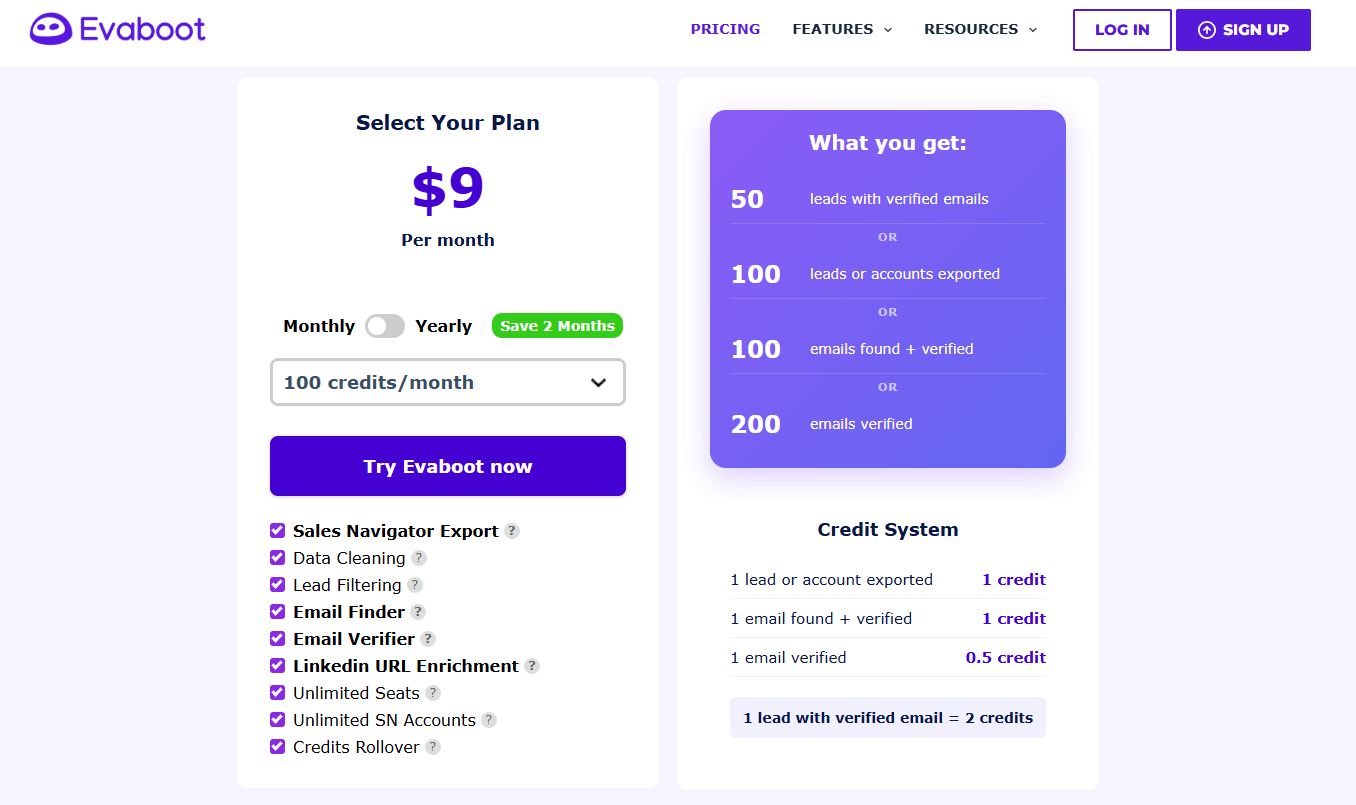This screenshot has height=805, width=1356.
Task: Click help icon beside Linkedin URL Enrichment
Action: (x=532, y=666)
